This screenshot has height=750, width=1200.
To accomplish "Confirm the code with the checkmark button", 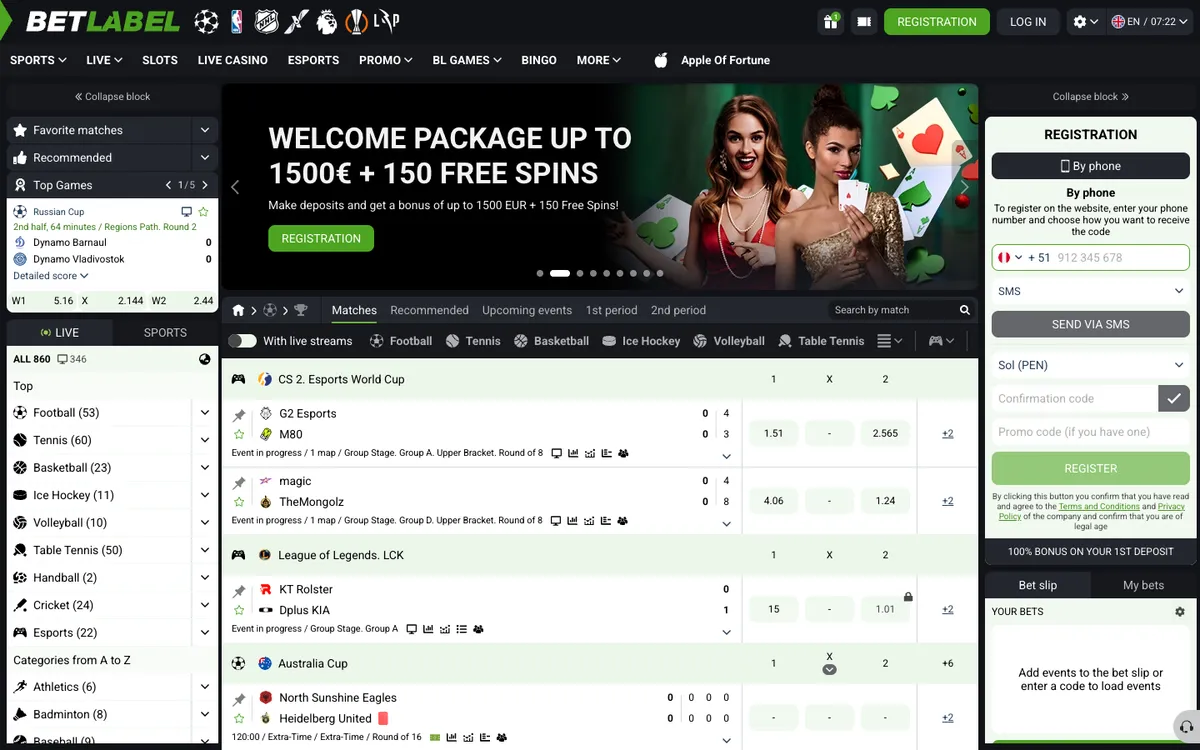I will [1173, 398].
